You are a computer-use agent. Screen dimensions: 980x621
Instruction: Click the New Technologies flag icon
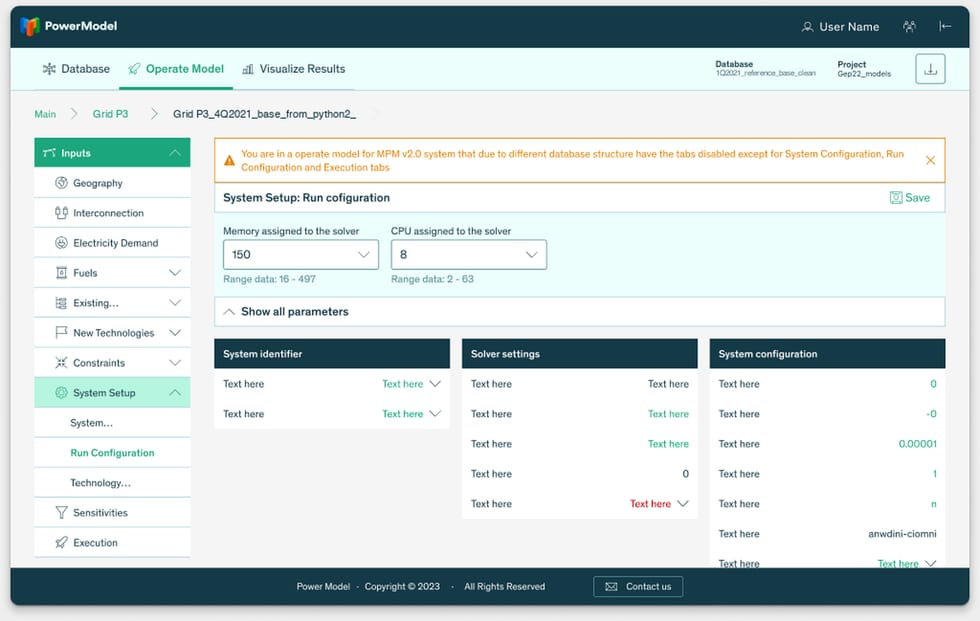(x=61, y=332)
